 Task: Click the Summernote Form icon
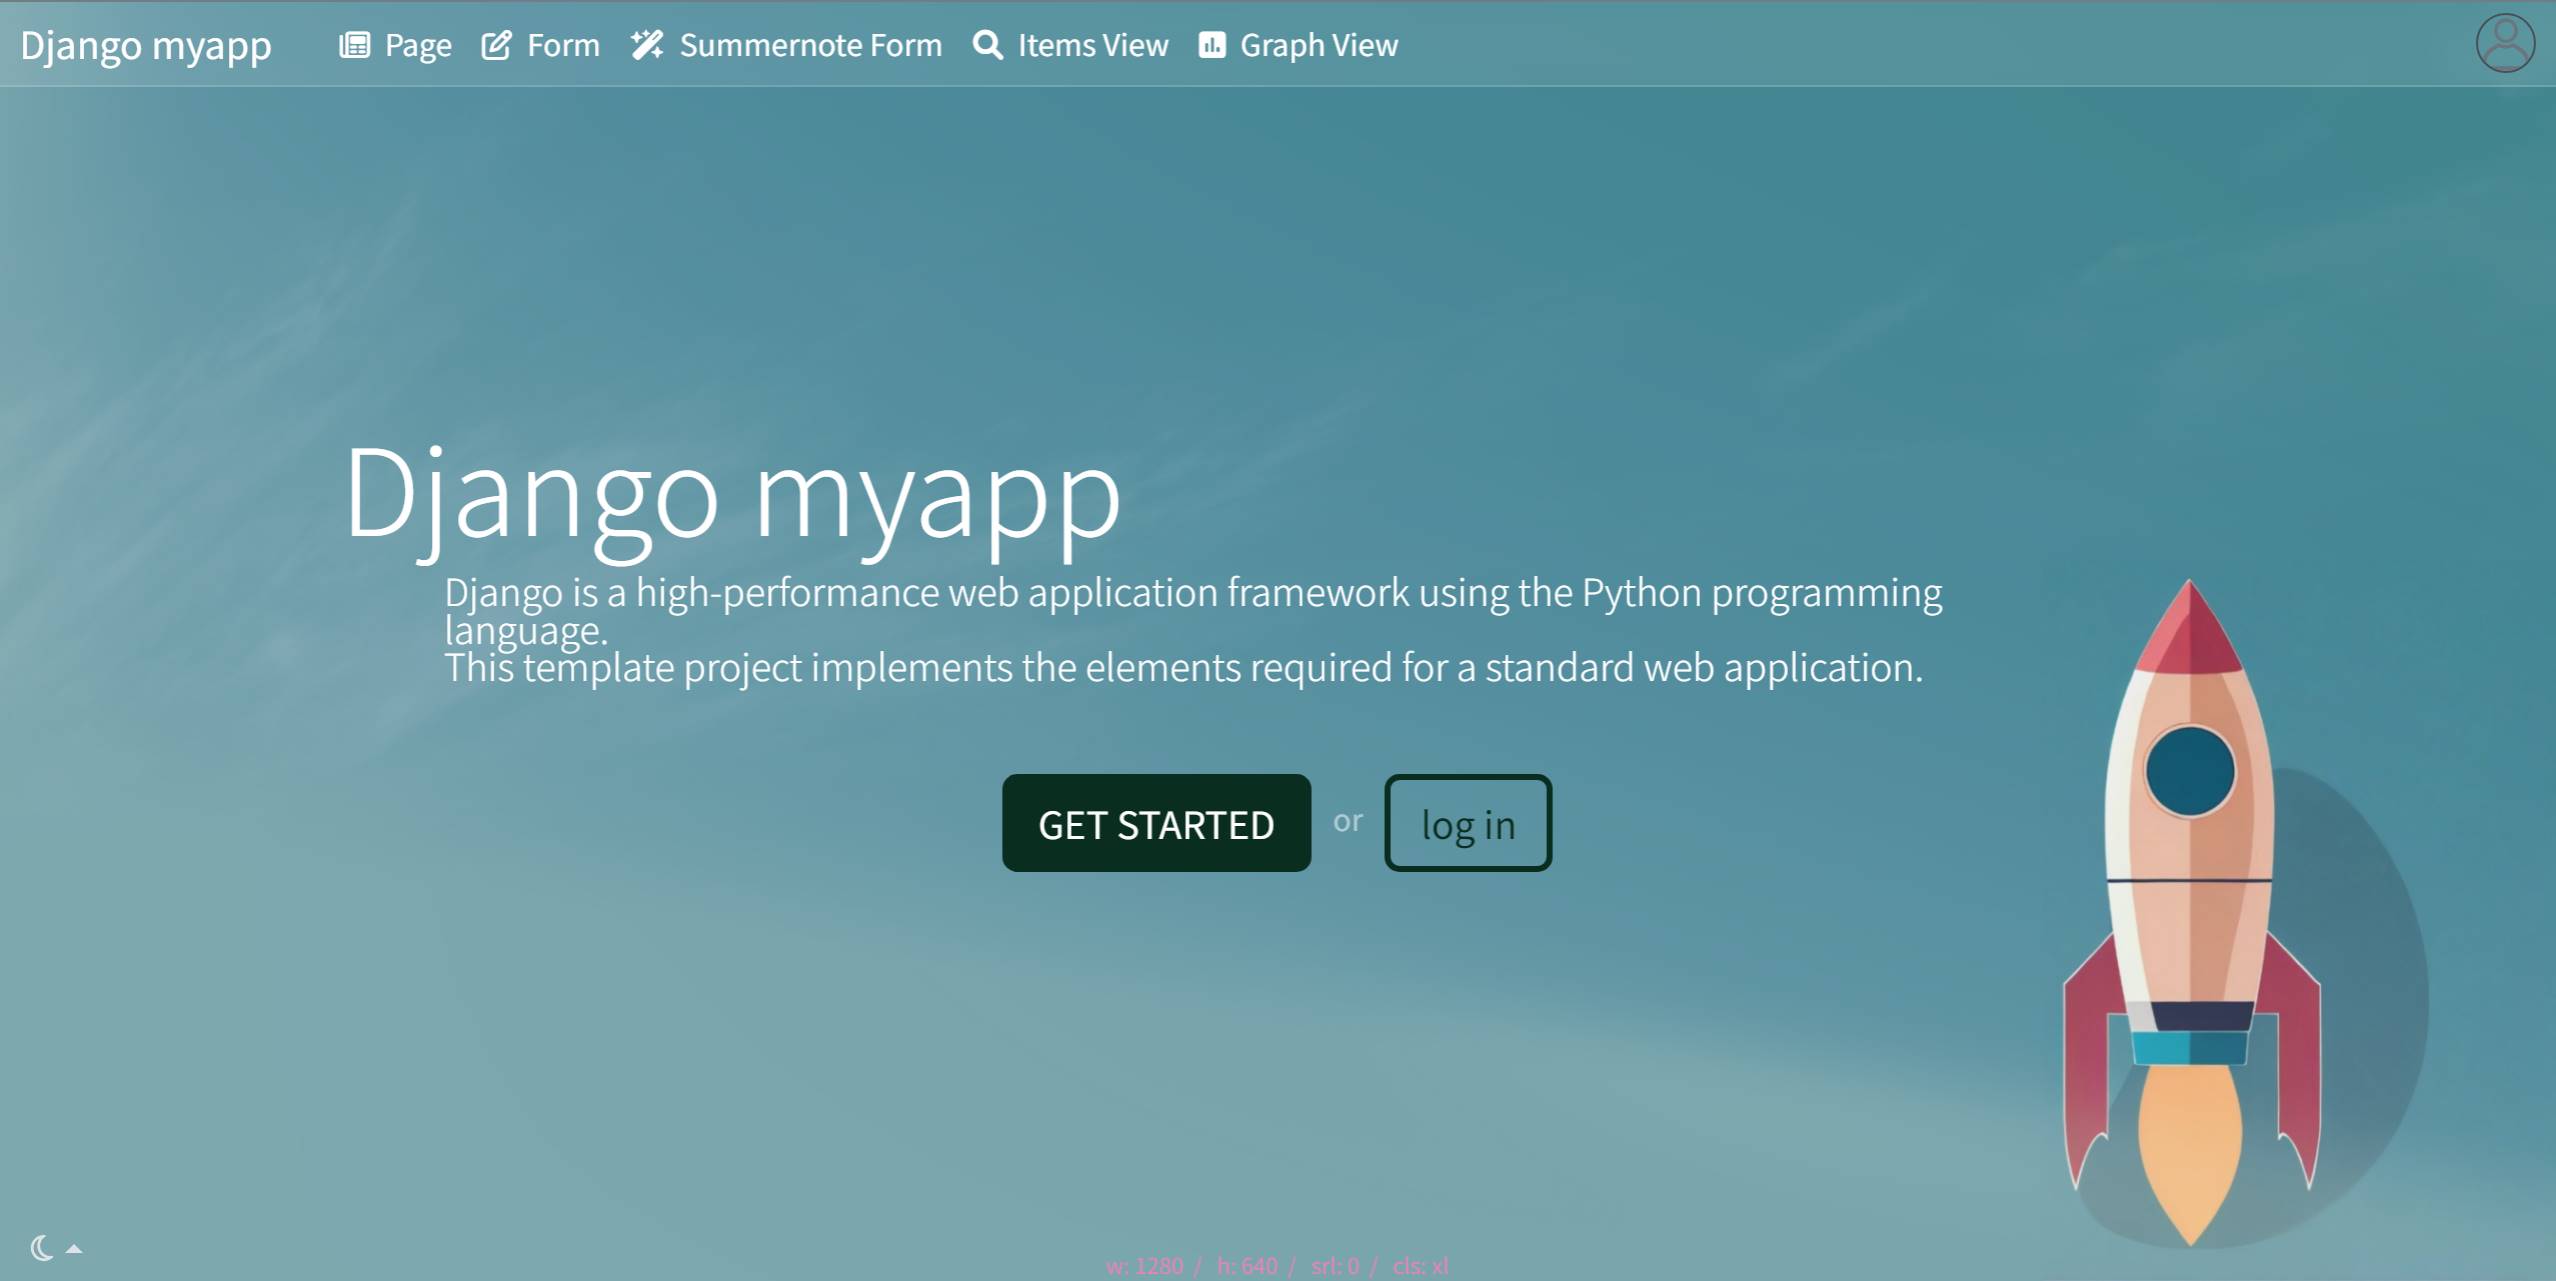(645, 44)
